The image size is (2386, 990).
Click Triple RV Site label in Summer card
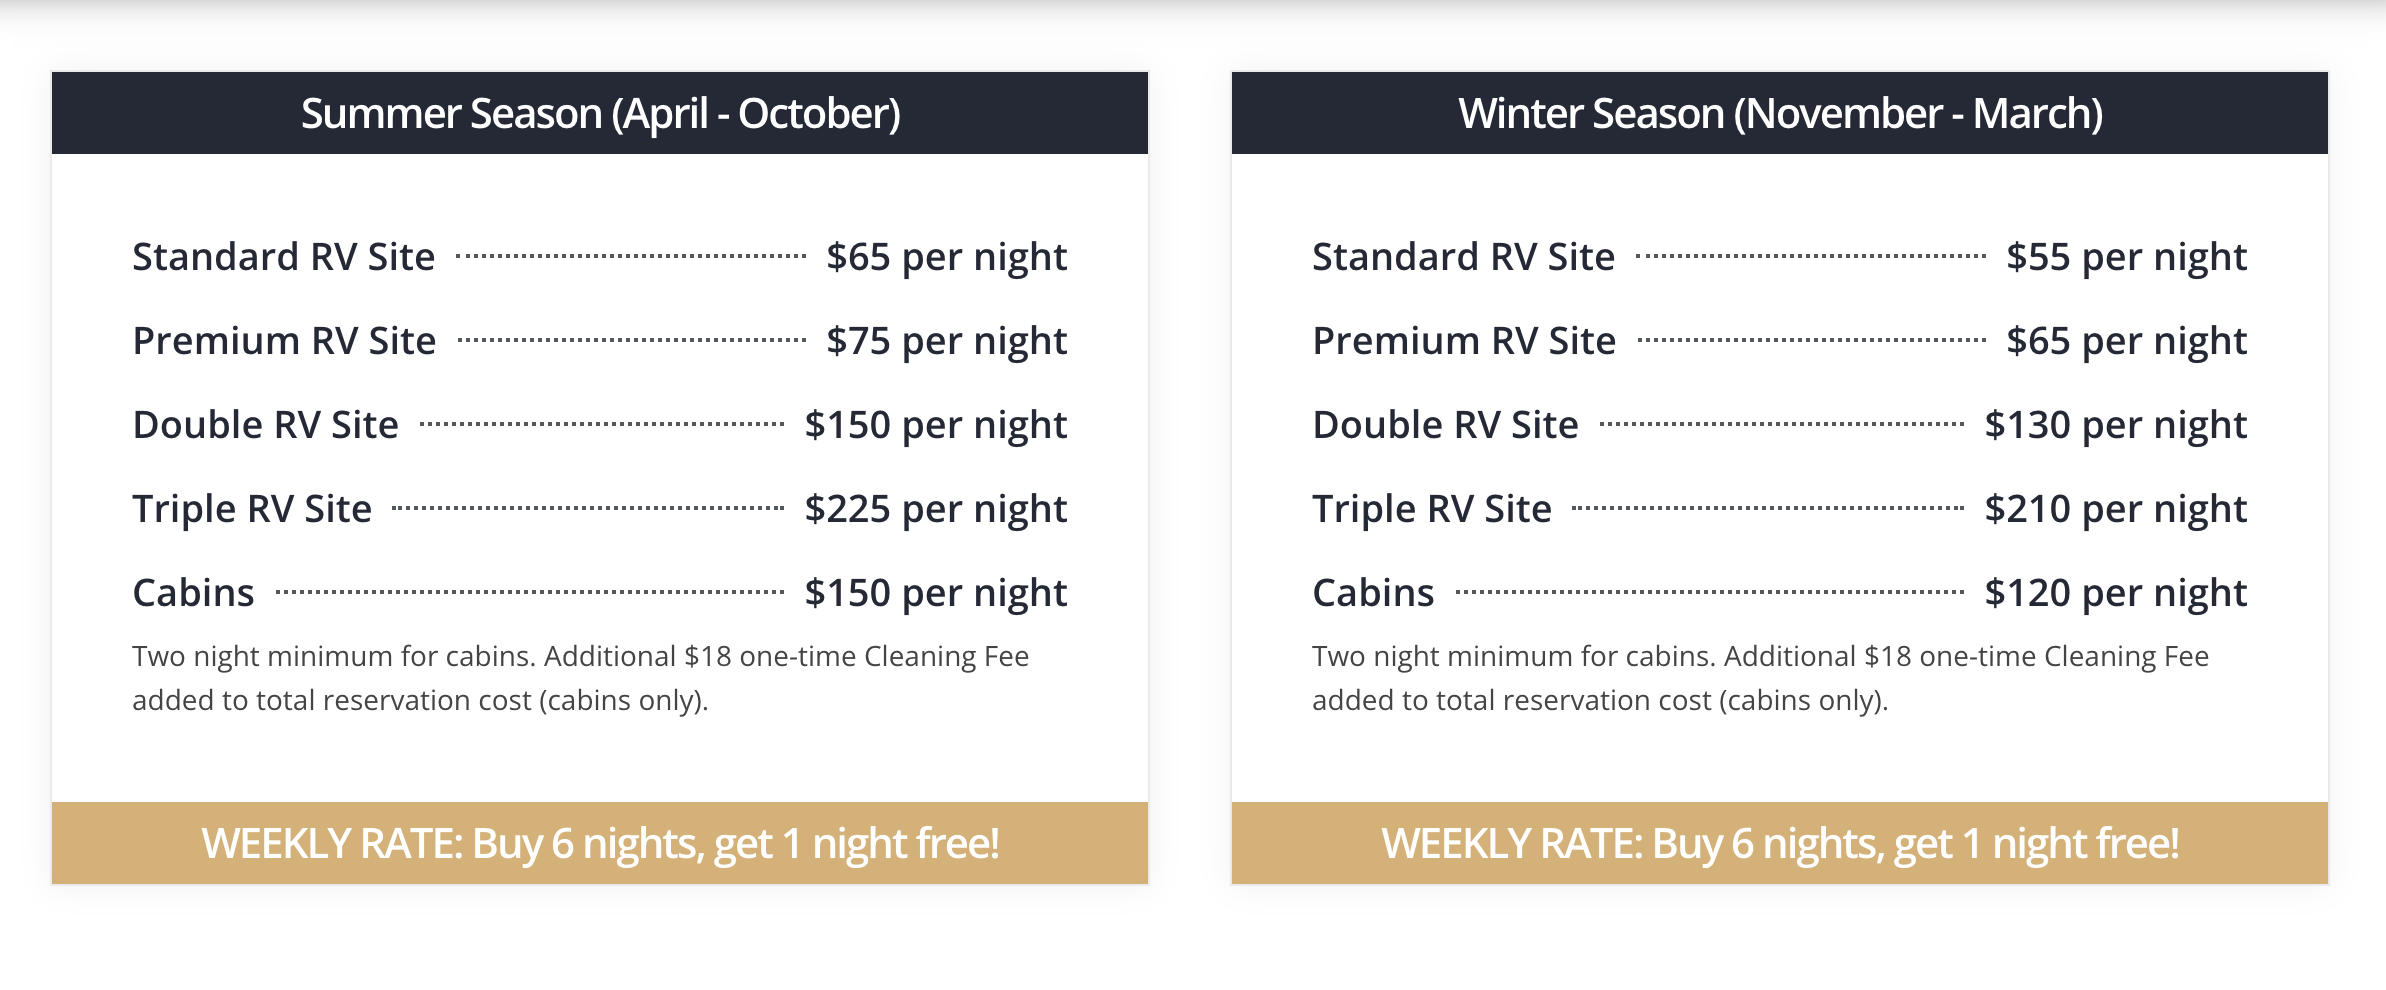click(252, 509)
